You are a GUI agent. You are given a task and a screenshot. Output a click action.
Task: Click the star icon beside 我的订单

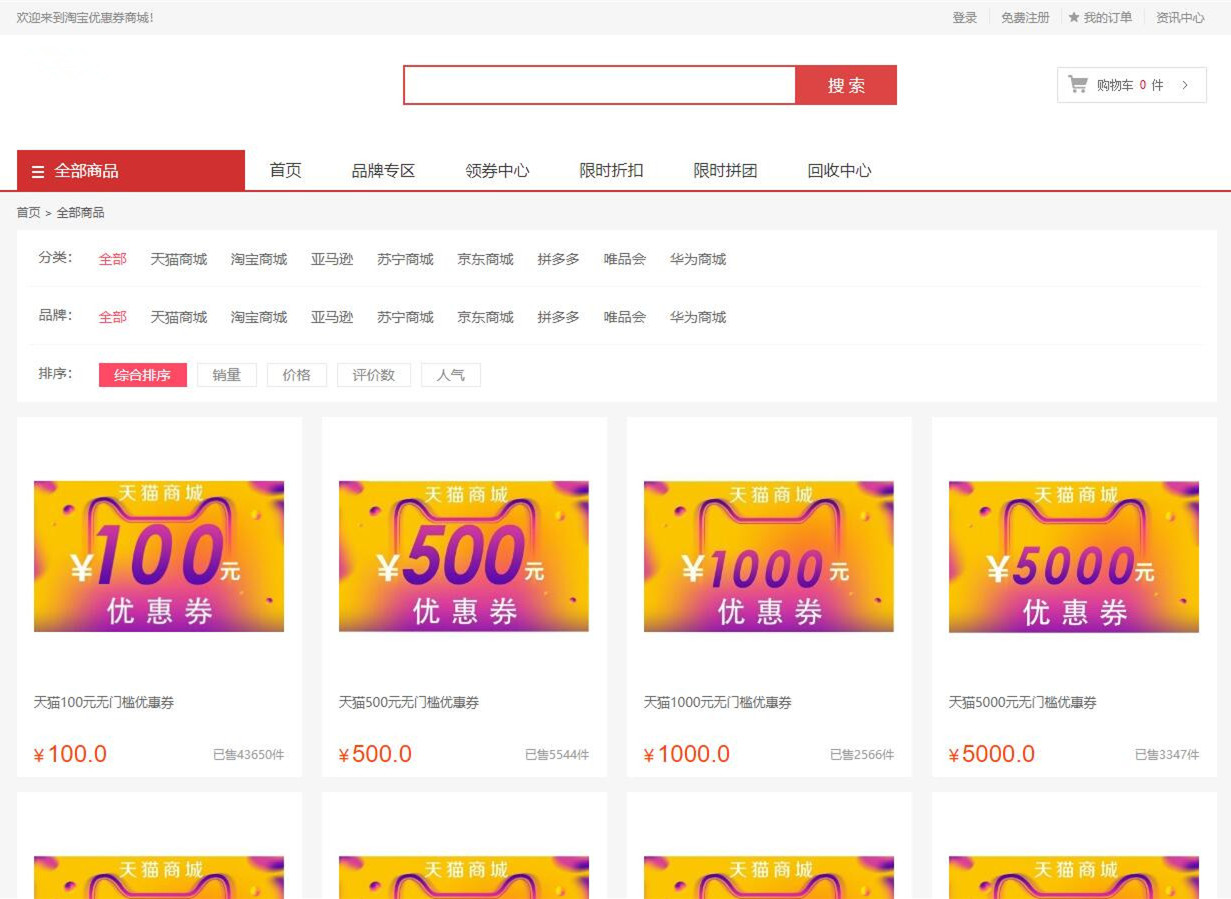[x=1074, y=17]
